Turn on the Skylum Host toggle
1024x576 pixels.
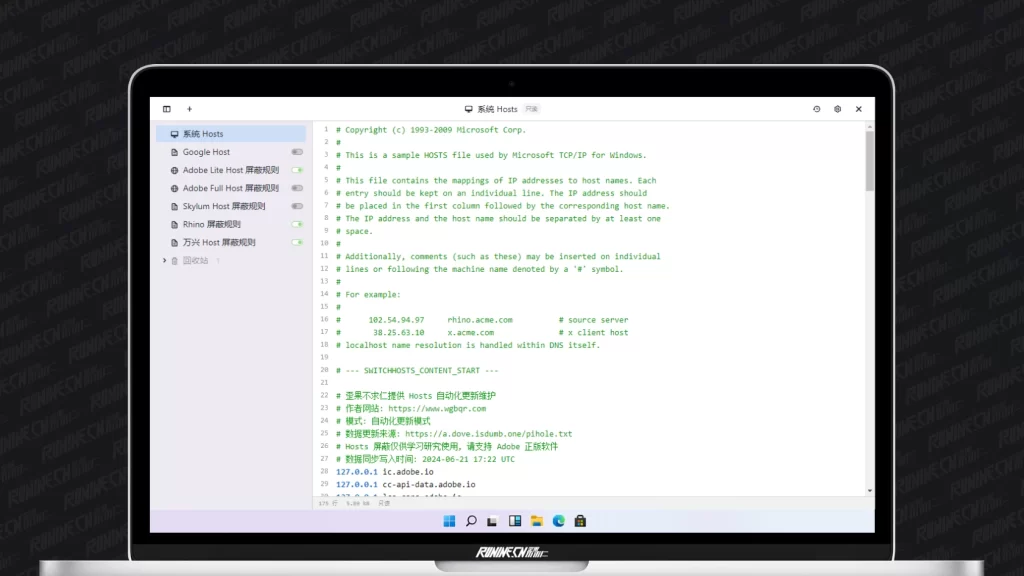297,206
